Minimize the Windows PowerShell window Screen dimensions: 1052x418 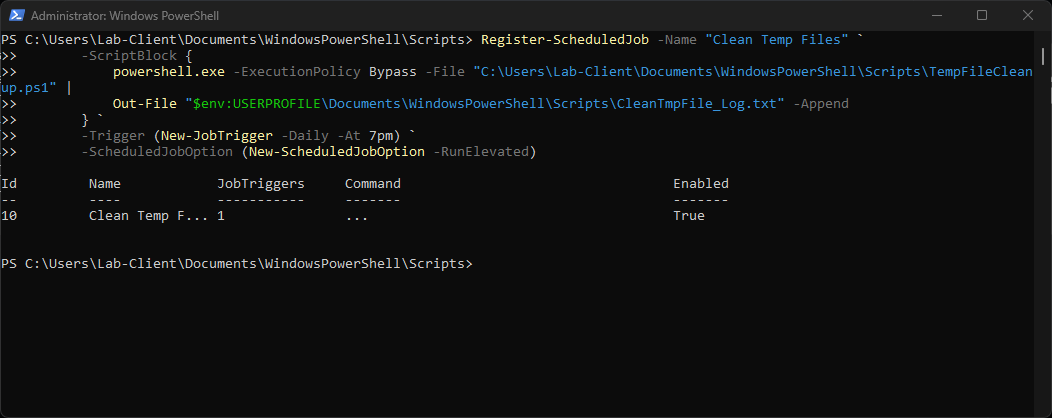936,15
